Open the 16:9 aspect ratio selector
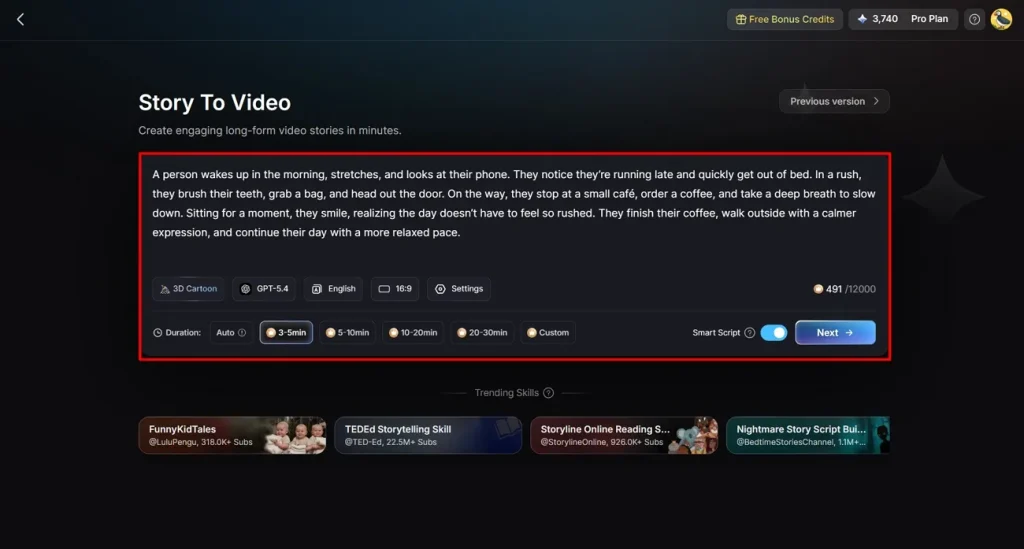This screenshot has width=1024, height=549. (394, 289)
